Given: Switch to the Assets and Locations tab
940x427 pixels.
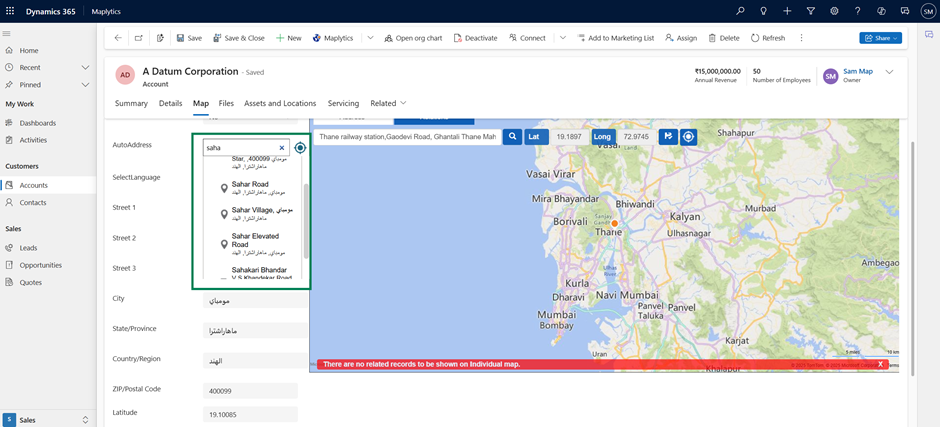Looking at the screenshot, I should click(x=280, y=103).
